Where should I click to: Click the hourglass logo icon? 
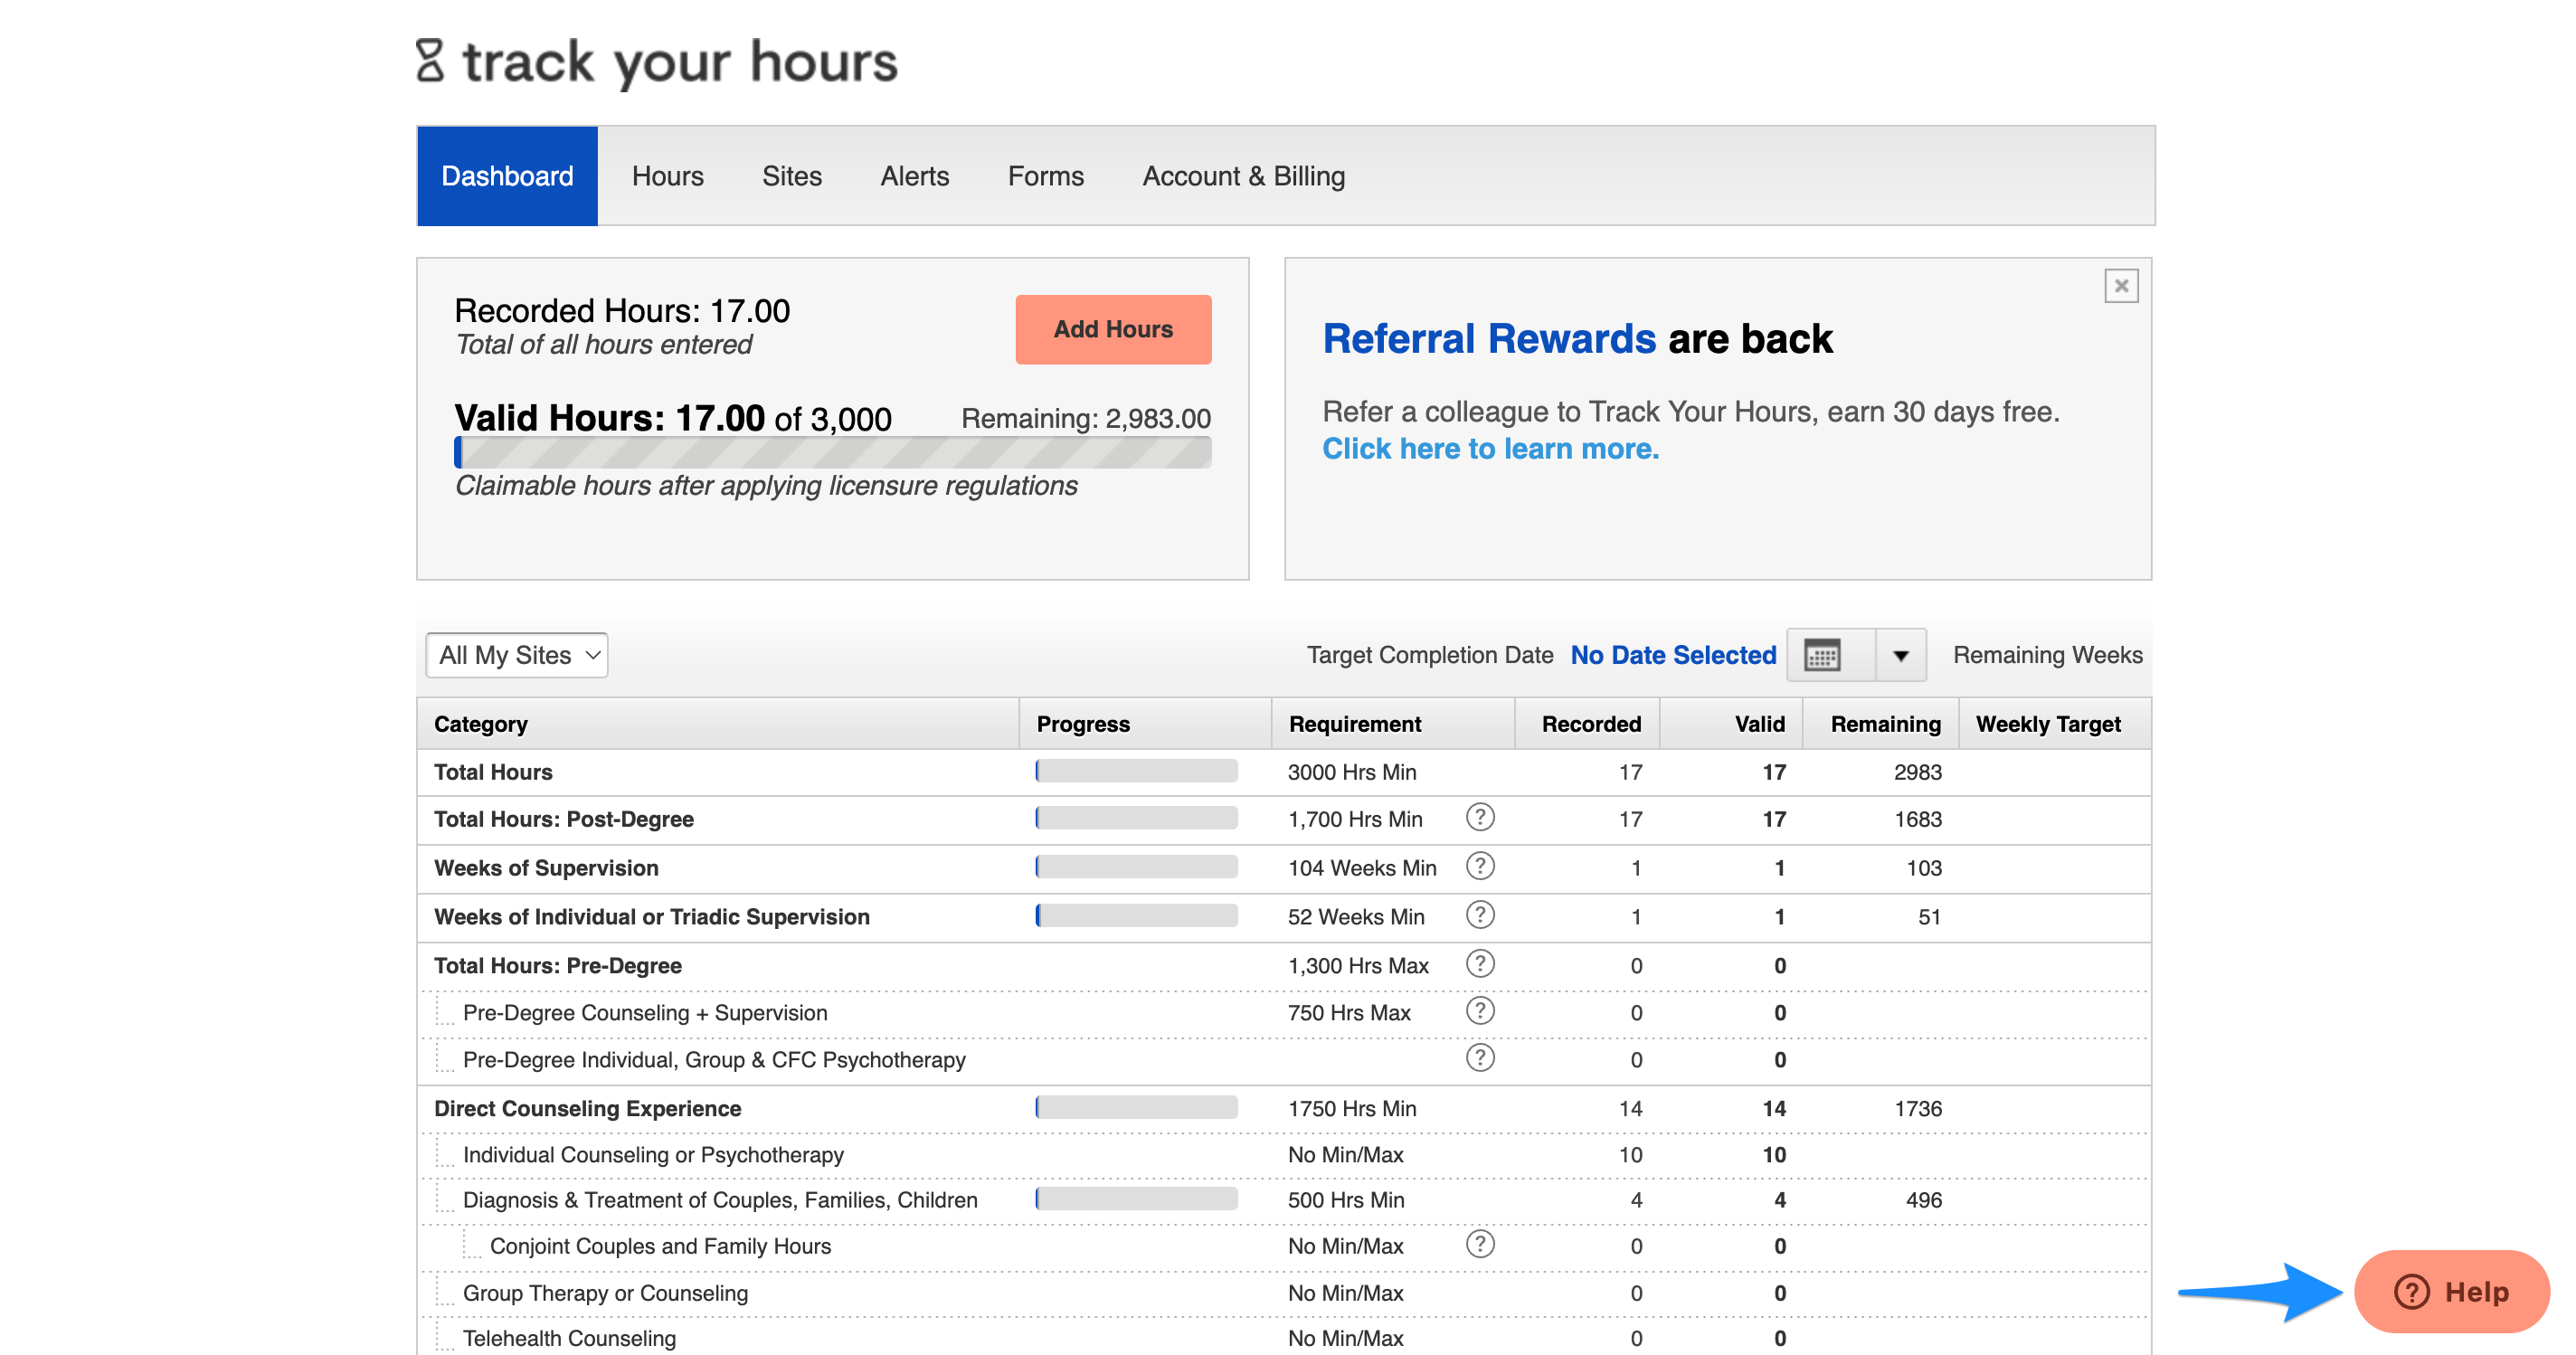click(x=430, y=60)
